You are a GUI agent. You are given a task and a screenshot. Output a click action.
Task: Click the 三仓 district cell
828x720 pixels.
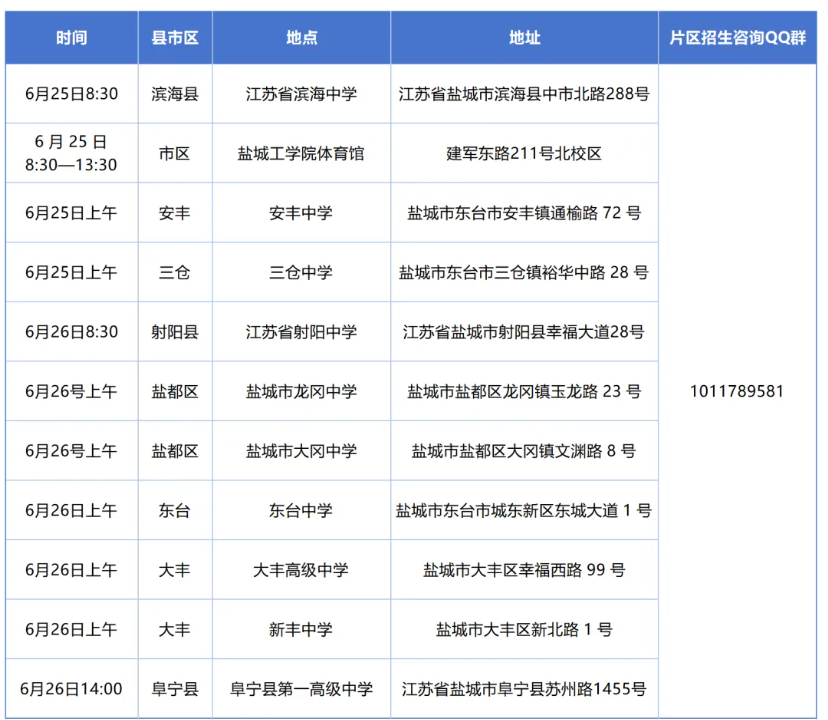pyautogui.click(x=175, y=273)
